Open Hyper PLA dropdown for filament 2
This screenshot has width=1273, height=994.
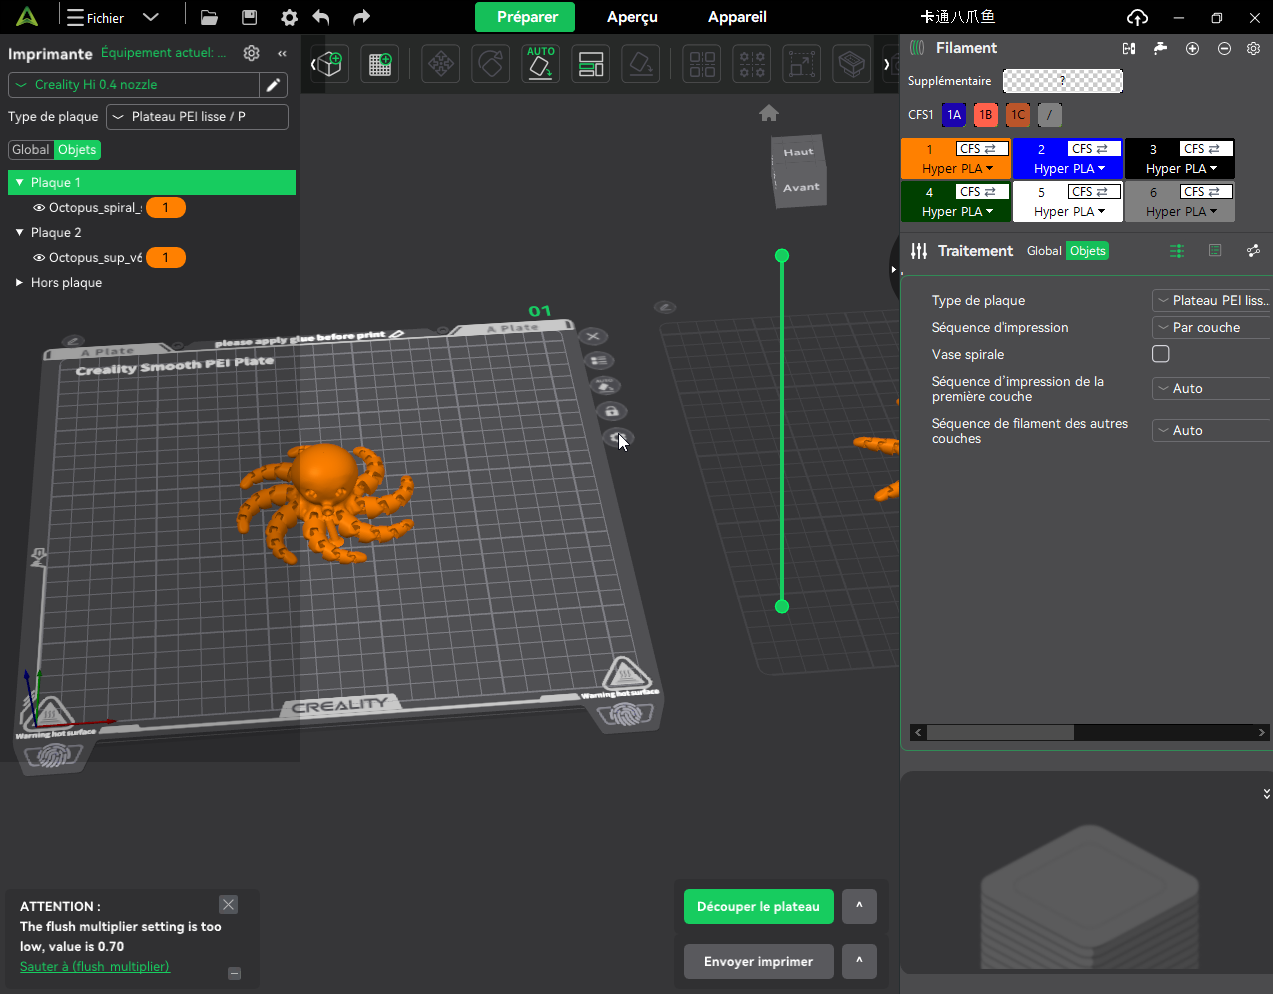click(x=1069, y=169)
